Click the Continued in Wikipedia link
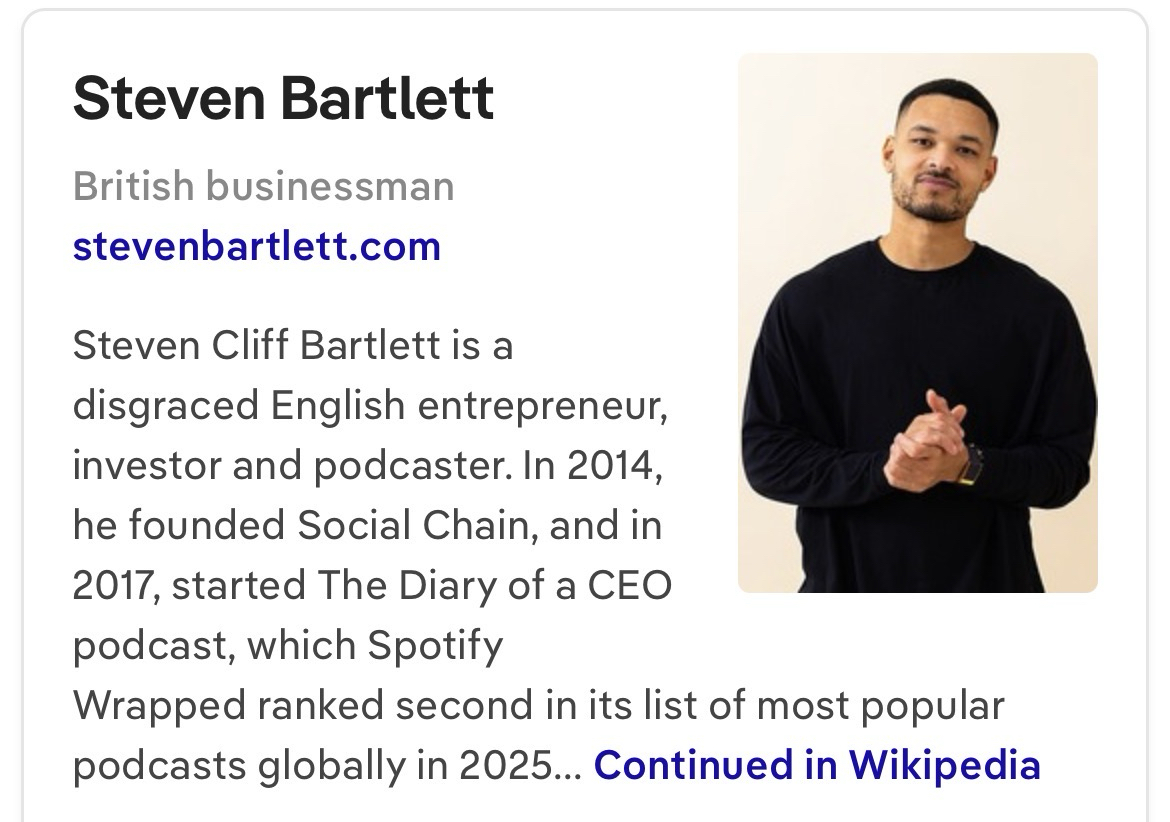This screenshot has height=822, width=1170. [817, 765]
